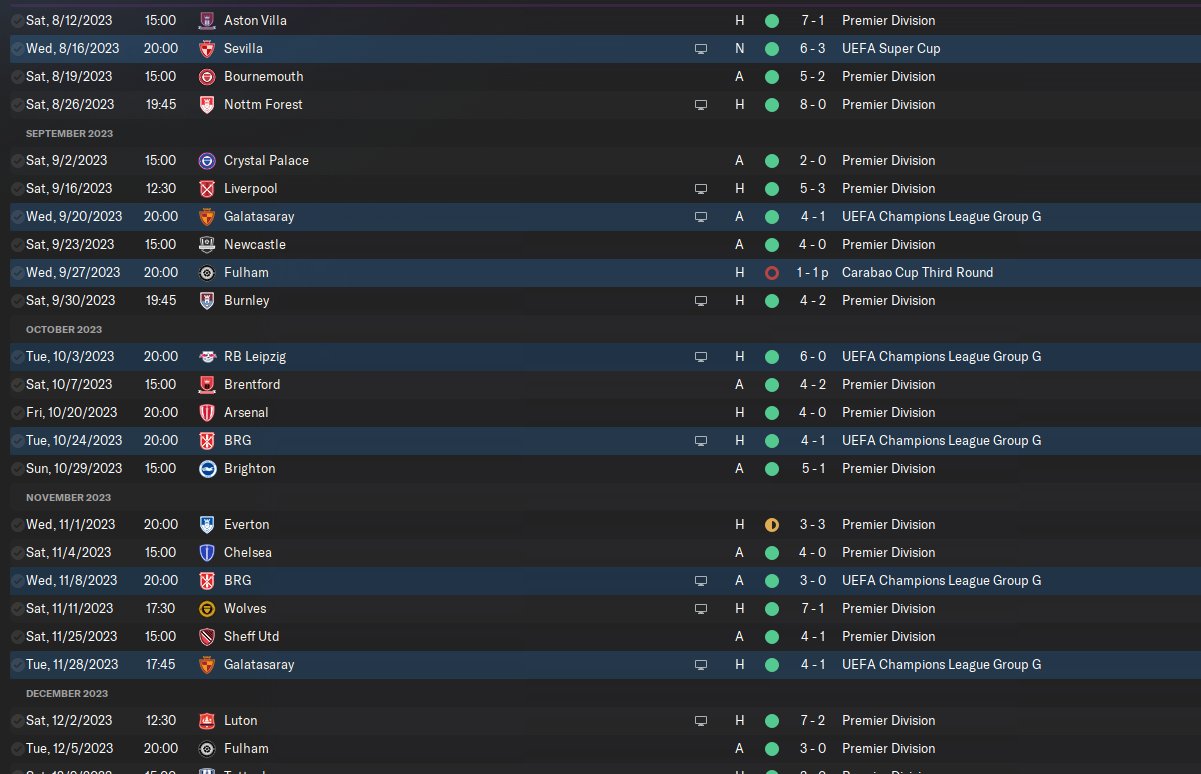1201x774 pixels.
Task: Click the red loss indicator on the Fulham cup tie
Action: tap(771, 272)
